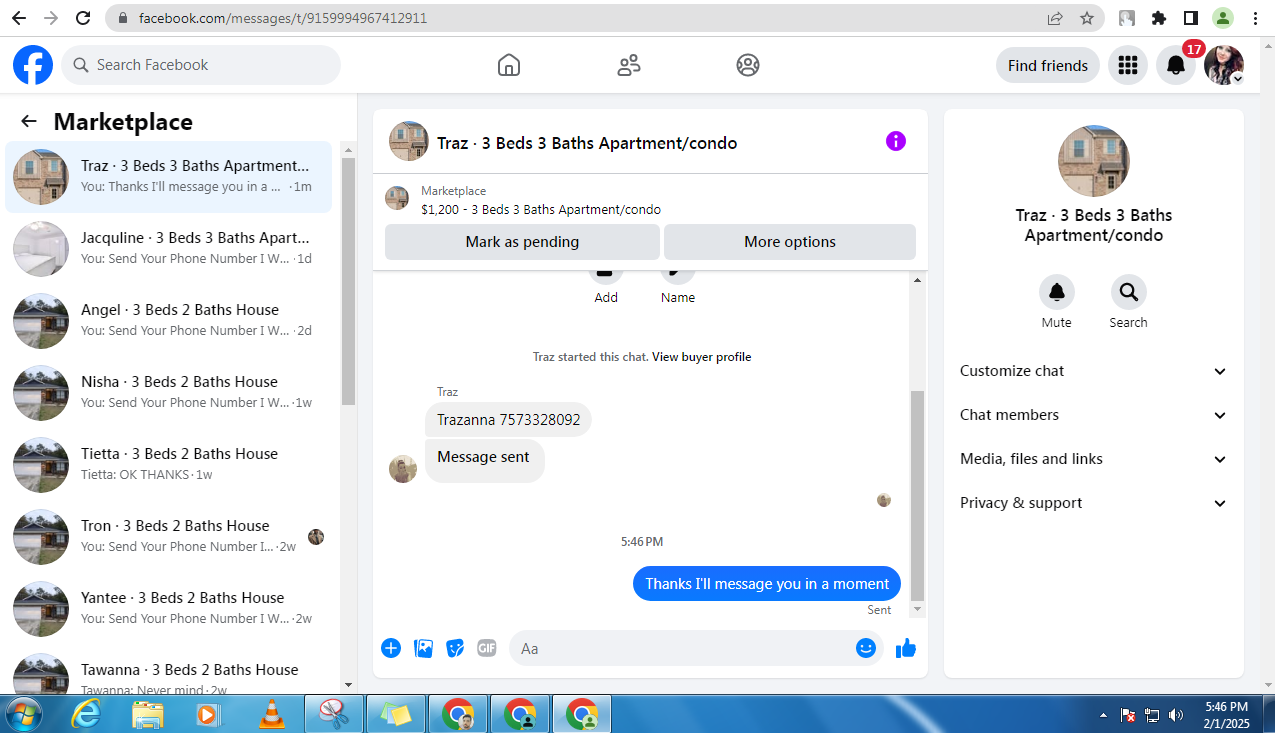Click More options button
This screenshot has height=733, width=1275.
pos(790,242)
